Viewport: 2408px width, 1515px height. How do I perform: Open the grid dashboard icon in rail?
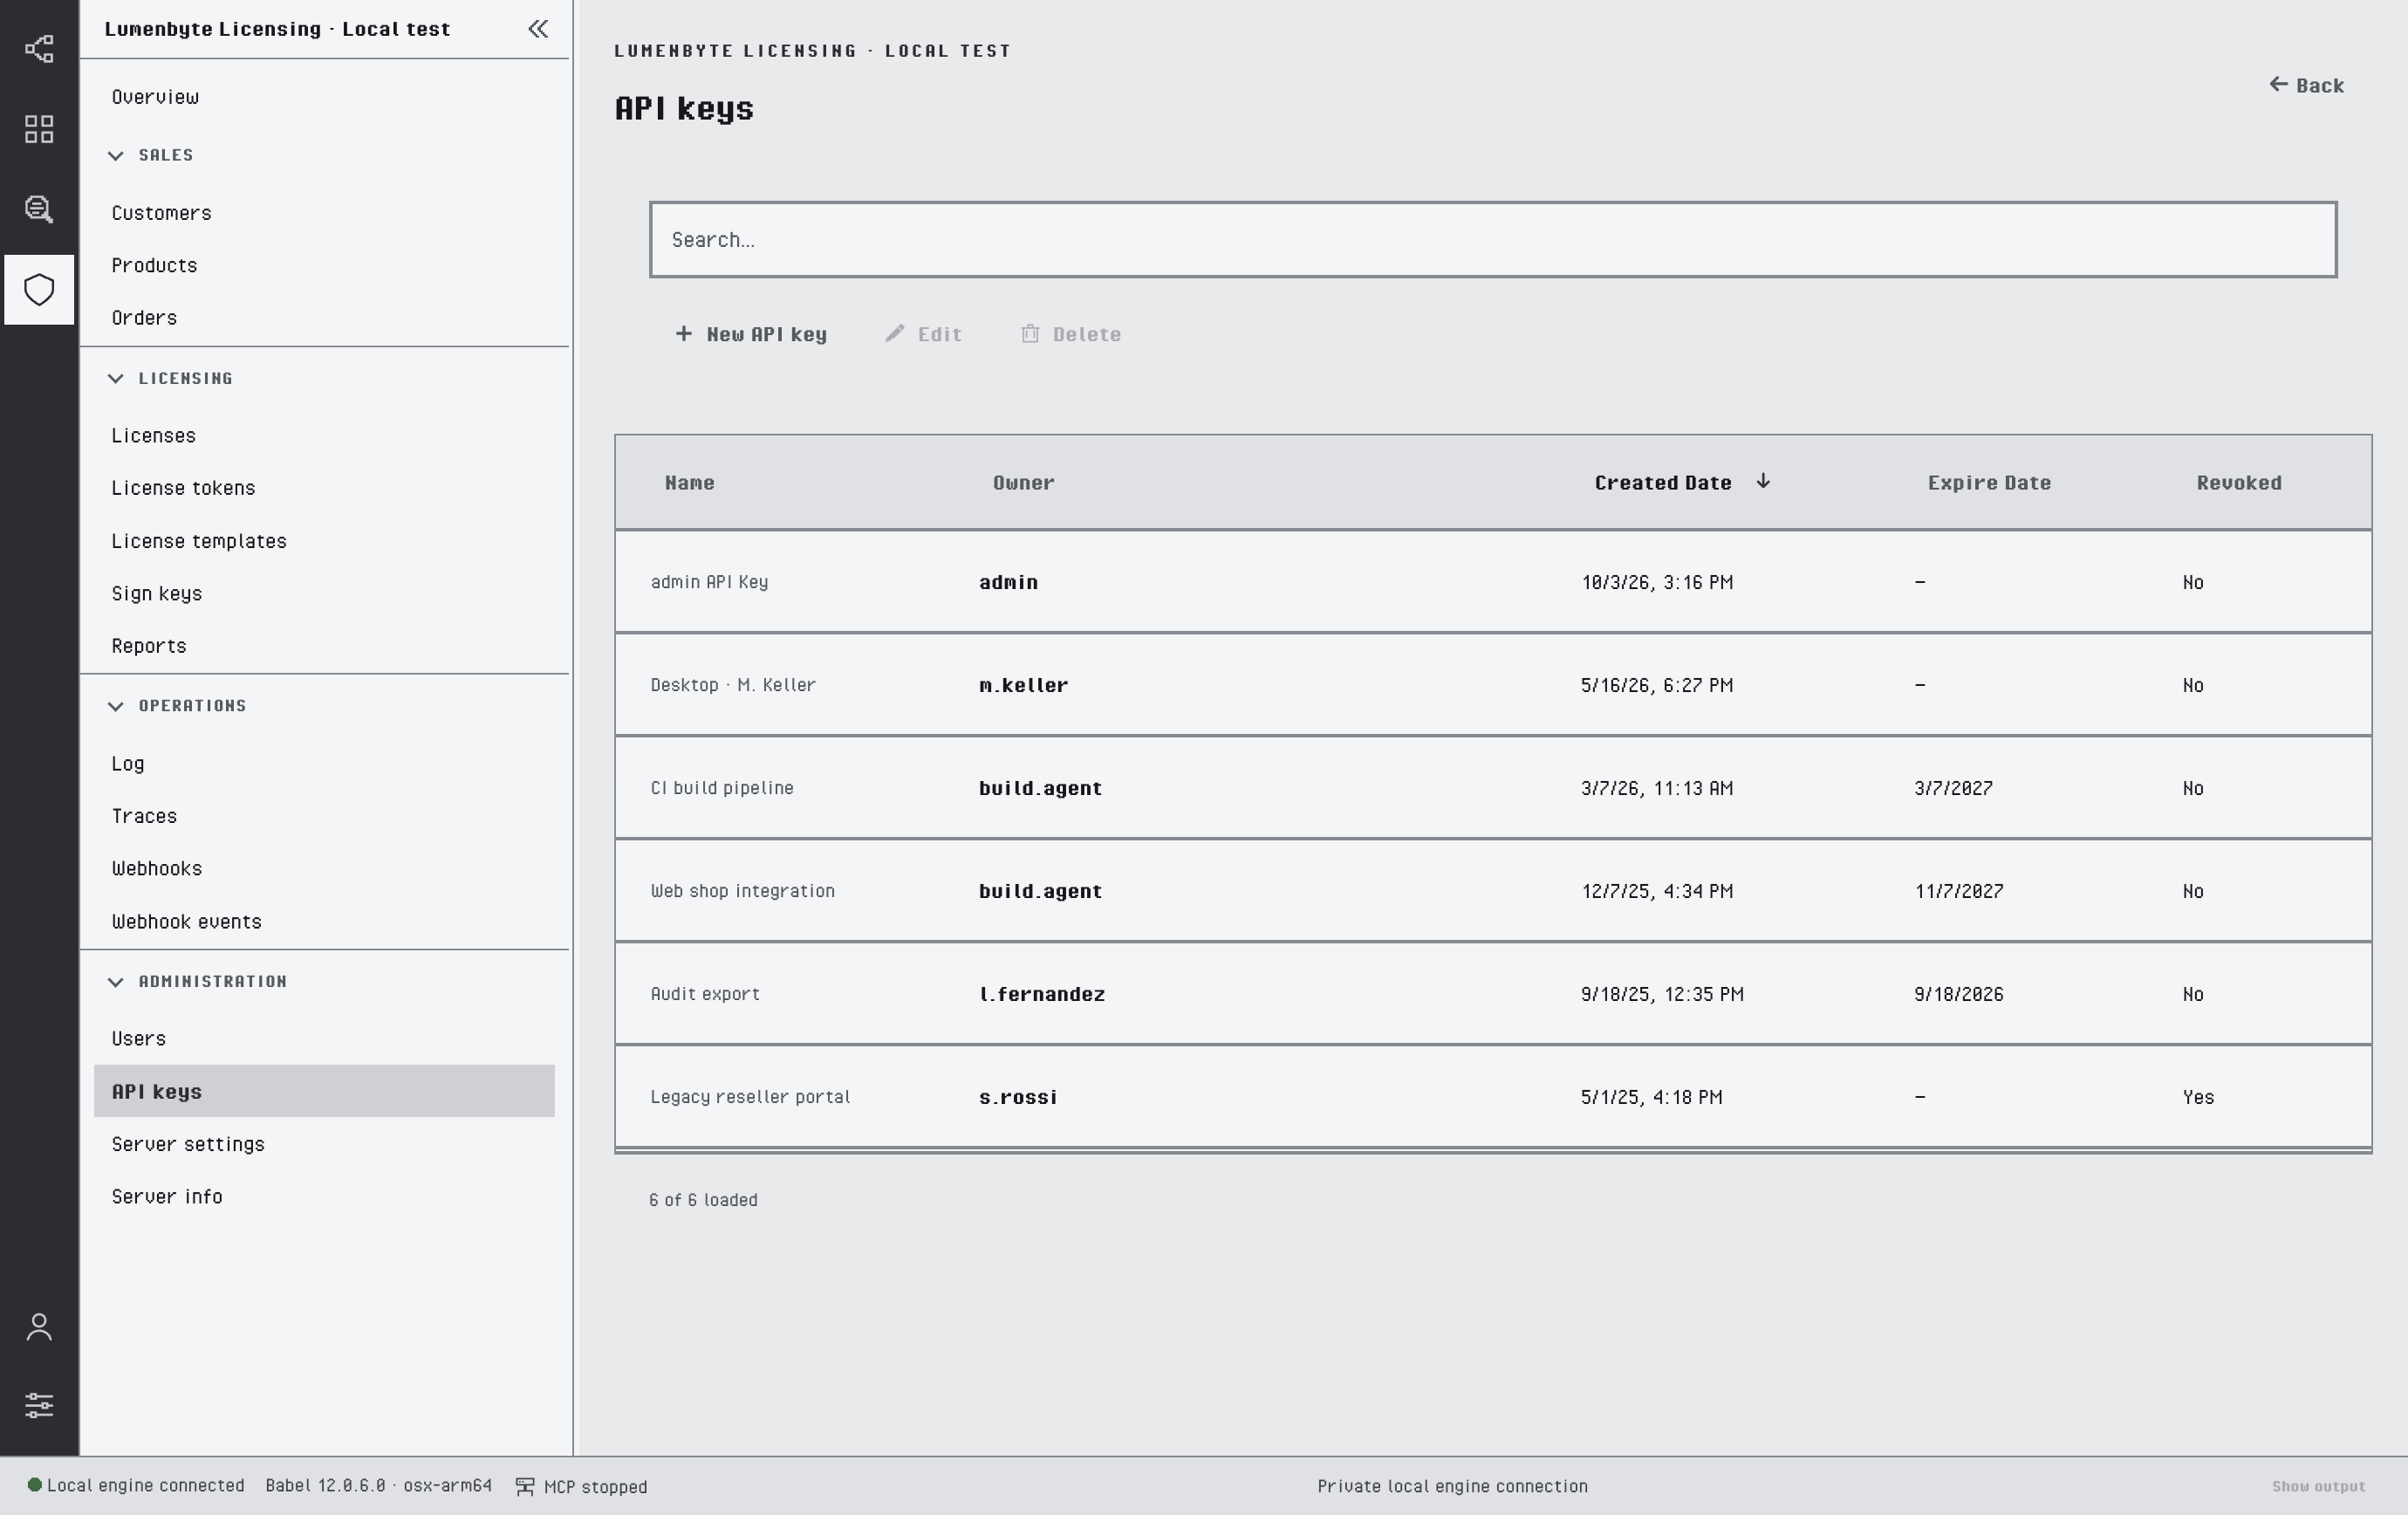pos(39,129)
